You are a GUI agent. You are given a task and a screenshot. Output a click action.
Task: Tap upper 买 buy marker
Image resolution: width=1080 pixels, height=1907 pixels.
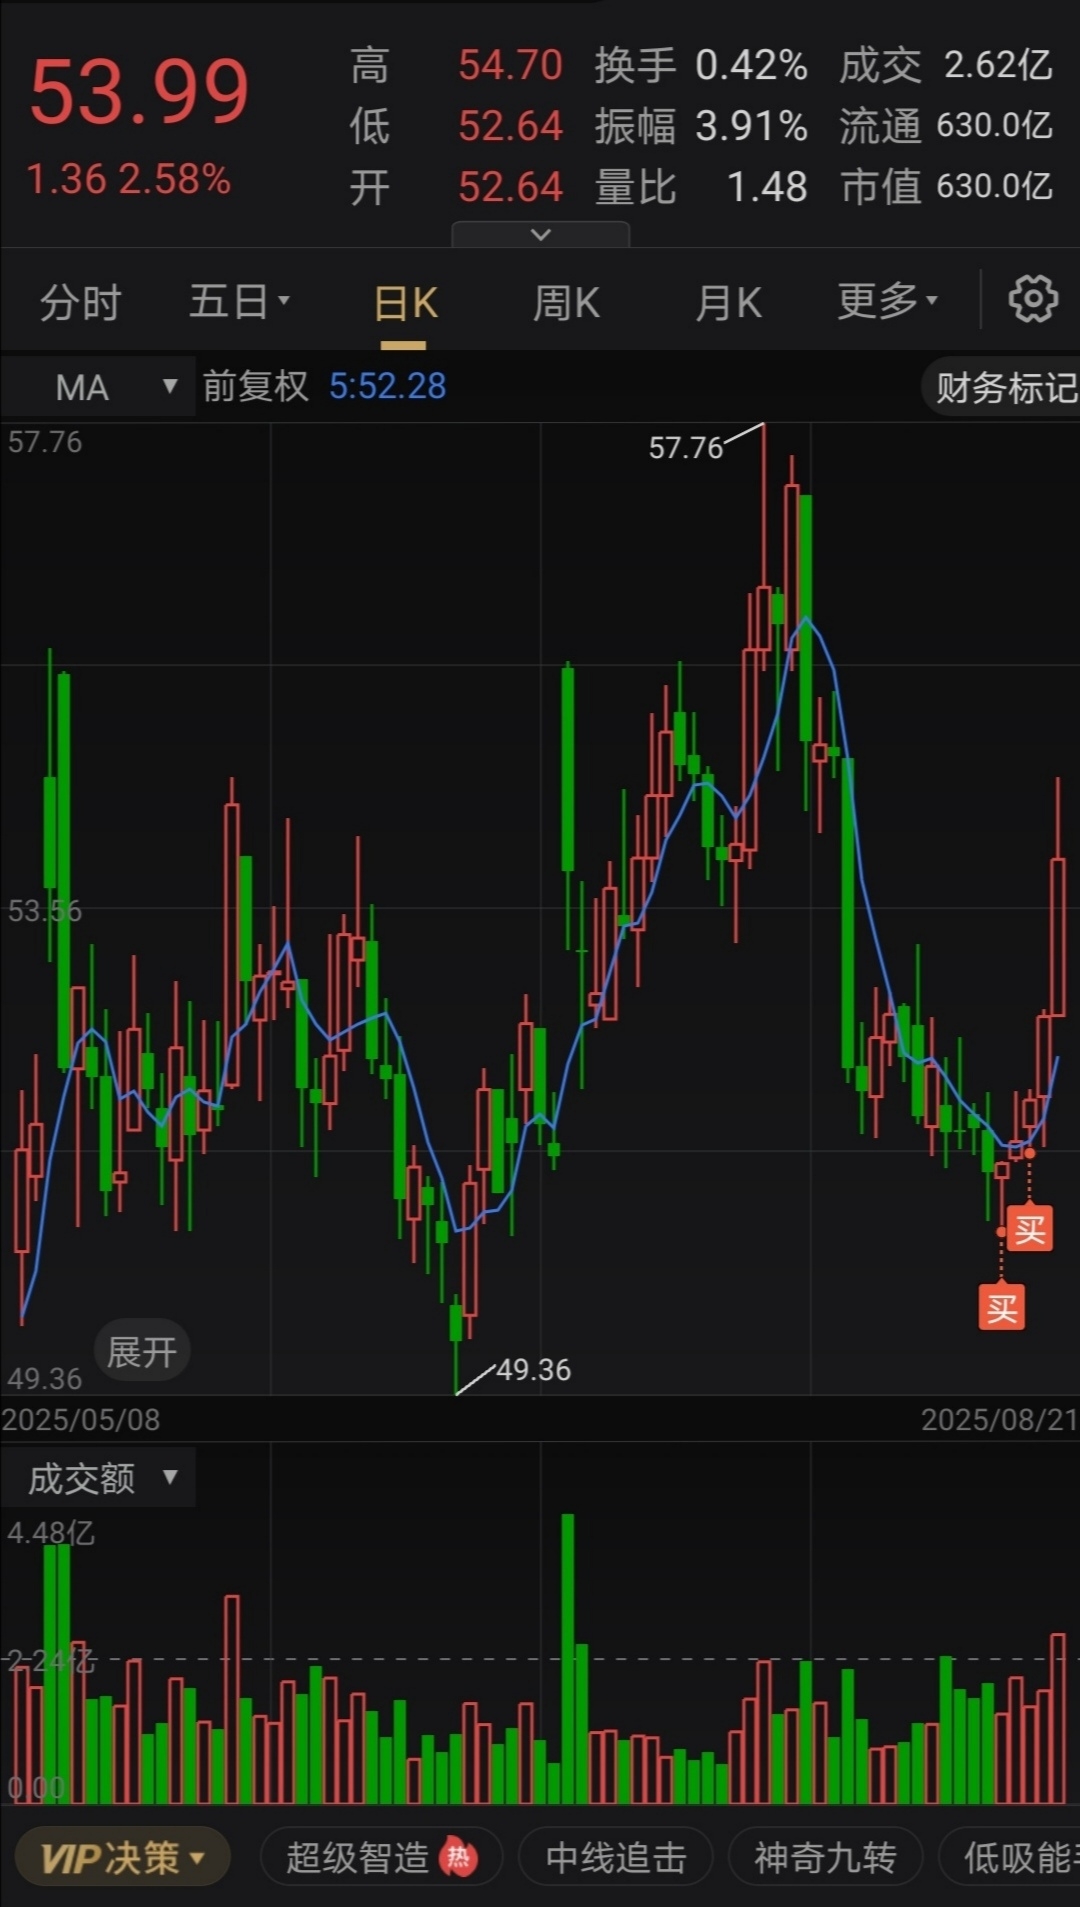pos(1030,1229)
